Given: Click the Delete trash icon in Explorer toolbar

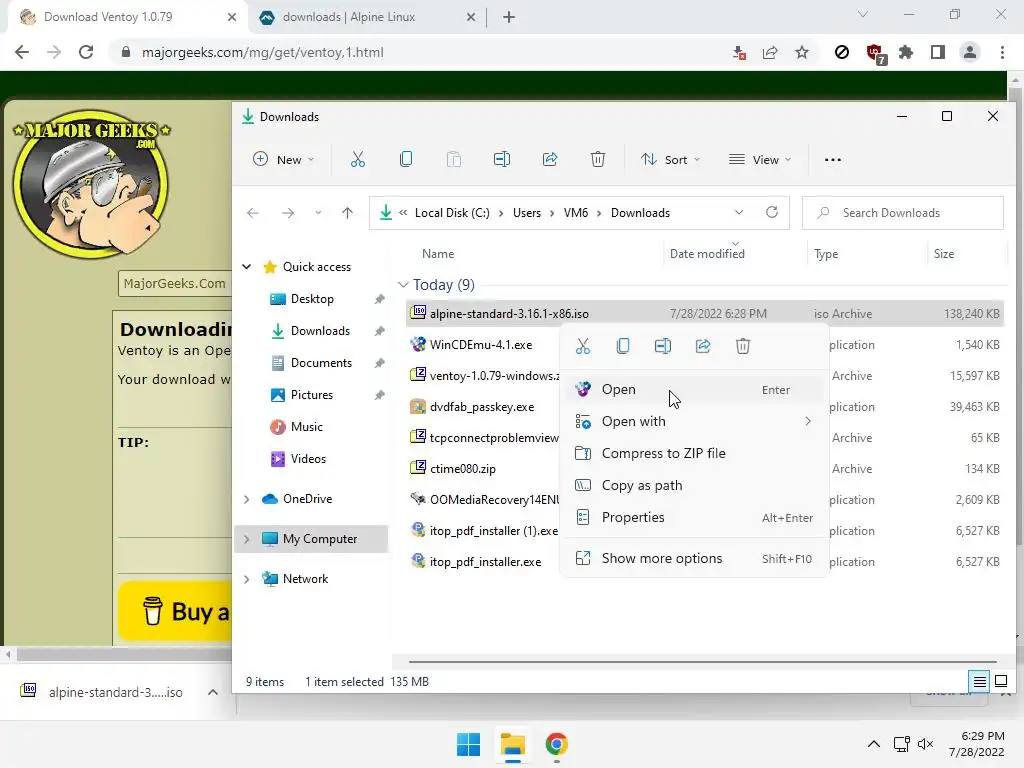Looking at the screenshot, I should tap(598, 159).
